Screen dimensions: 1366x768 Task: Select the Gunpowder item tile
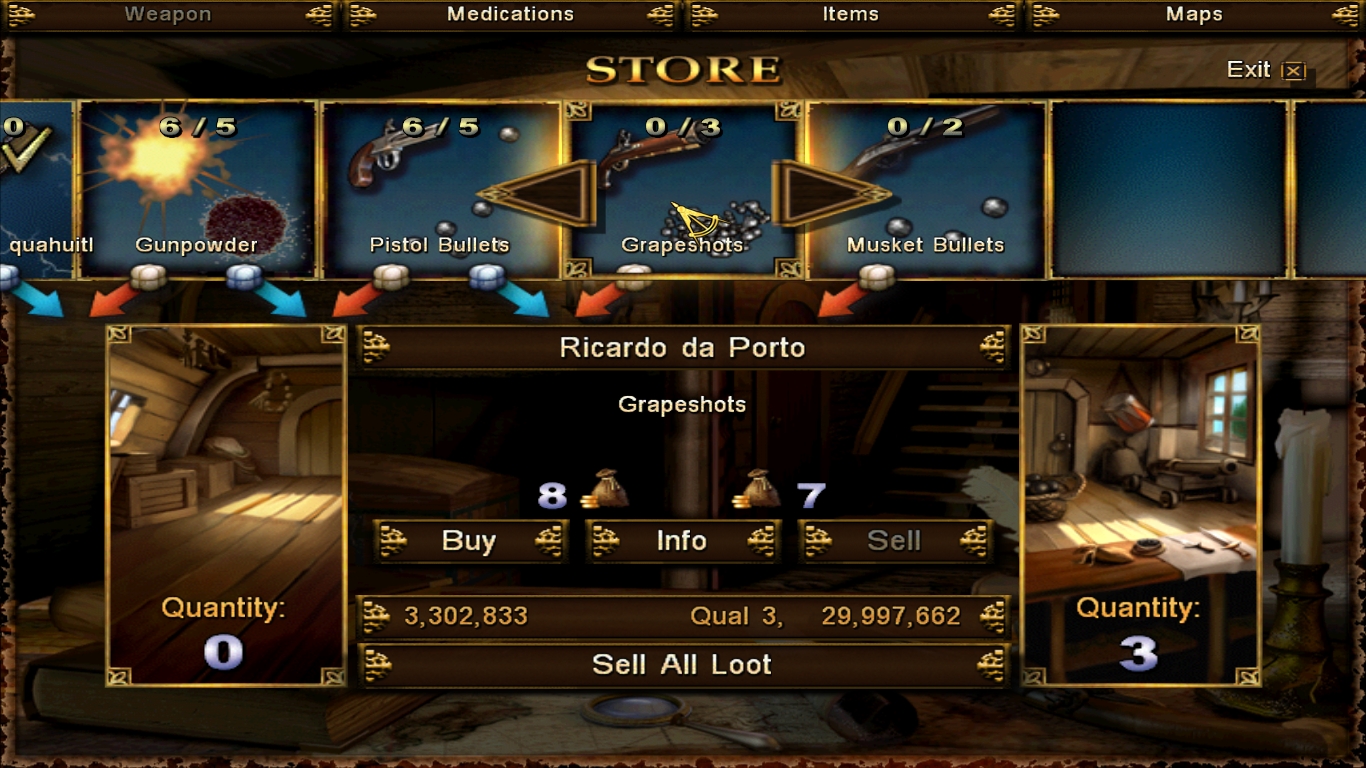click(x=197, y=189)
